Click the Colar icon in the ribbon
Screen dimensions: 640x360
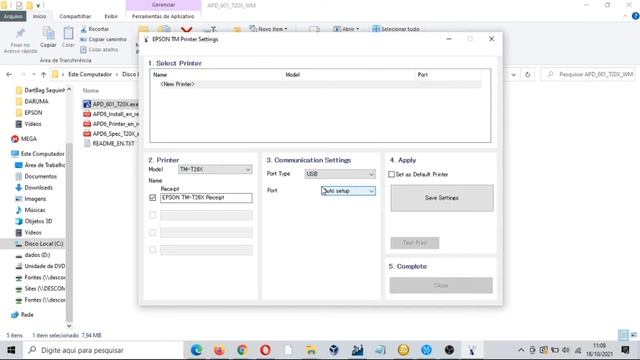(x=68, y=37)
